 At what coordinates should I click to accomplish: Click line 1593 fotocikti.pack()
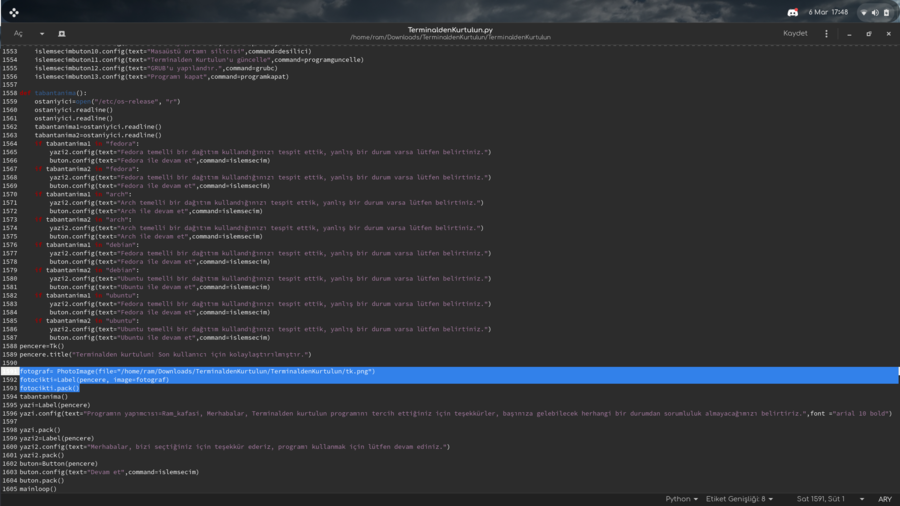[49, 388]
